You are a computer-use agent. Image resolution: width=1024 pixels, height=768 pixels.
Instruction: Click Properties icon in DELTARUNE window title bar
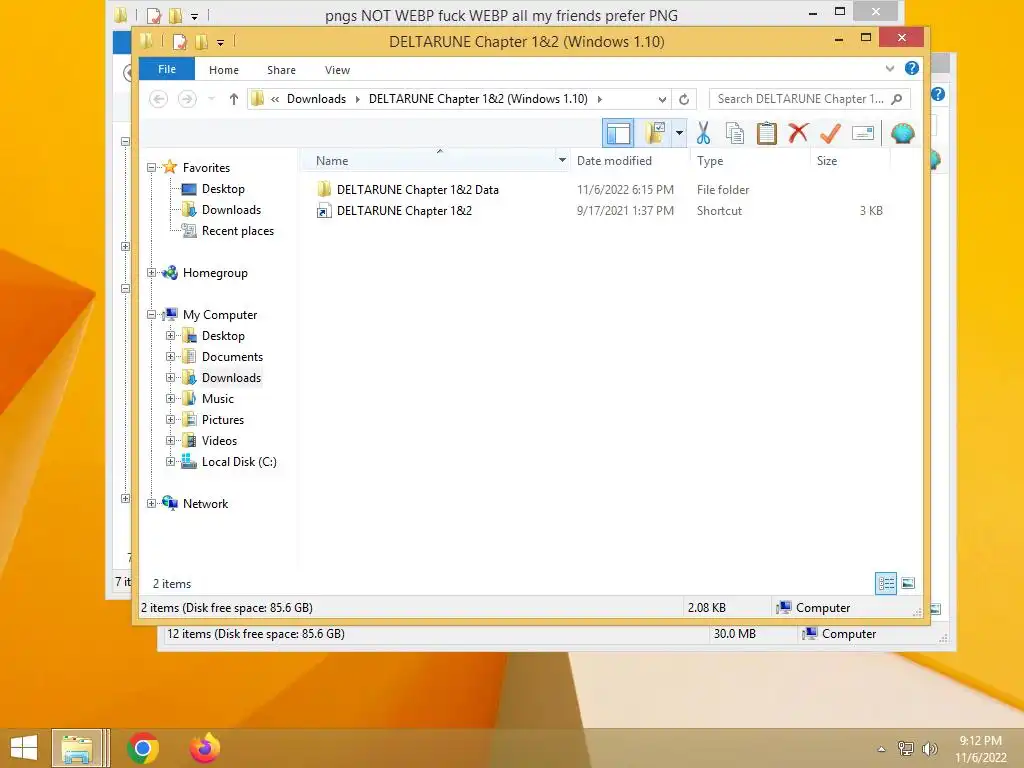[x=179, y=42]
